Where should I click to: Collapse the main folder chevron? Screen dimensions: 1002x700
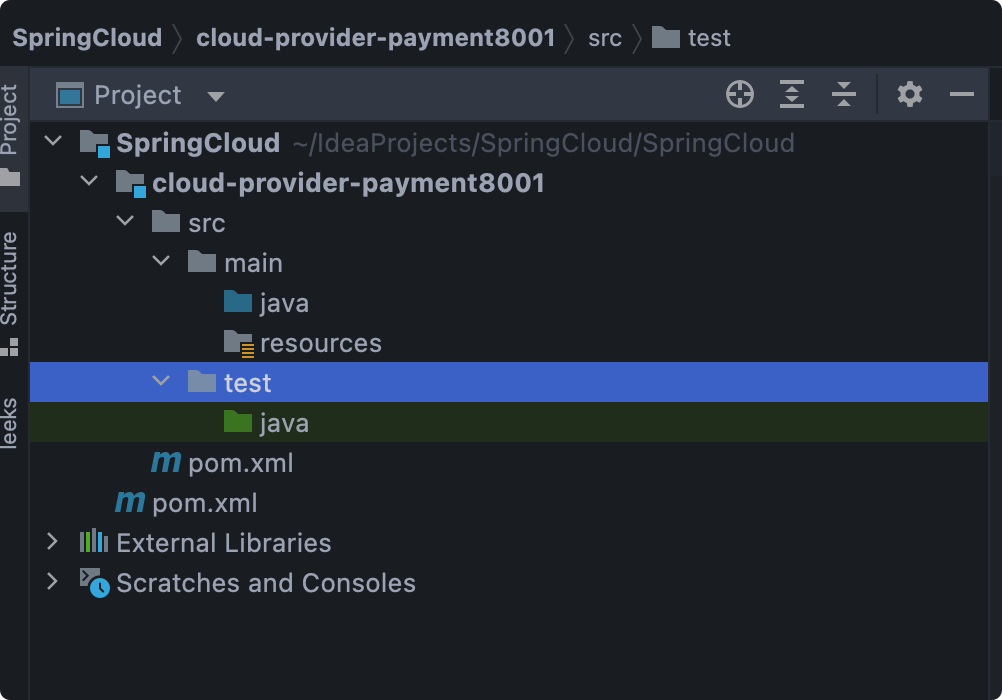pos(161,262)
